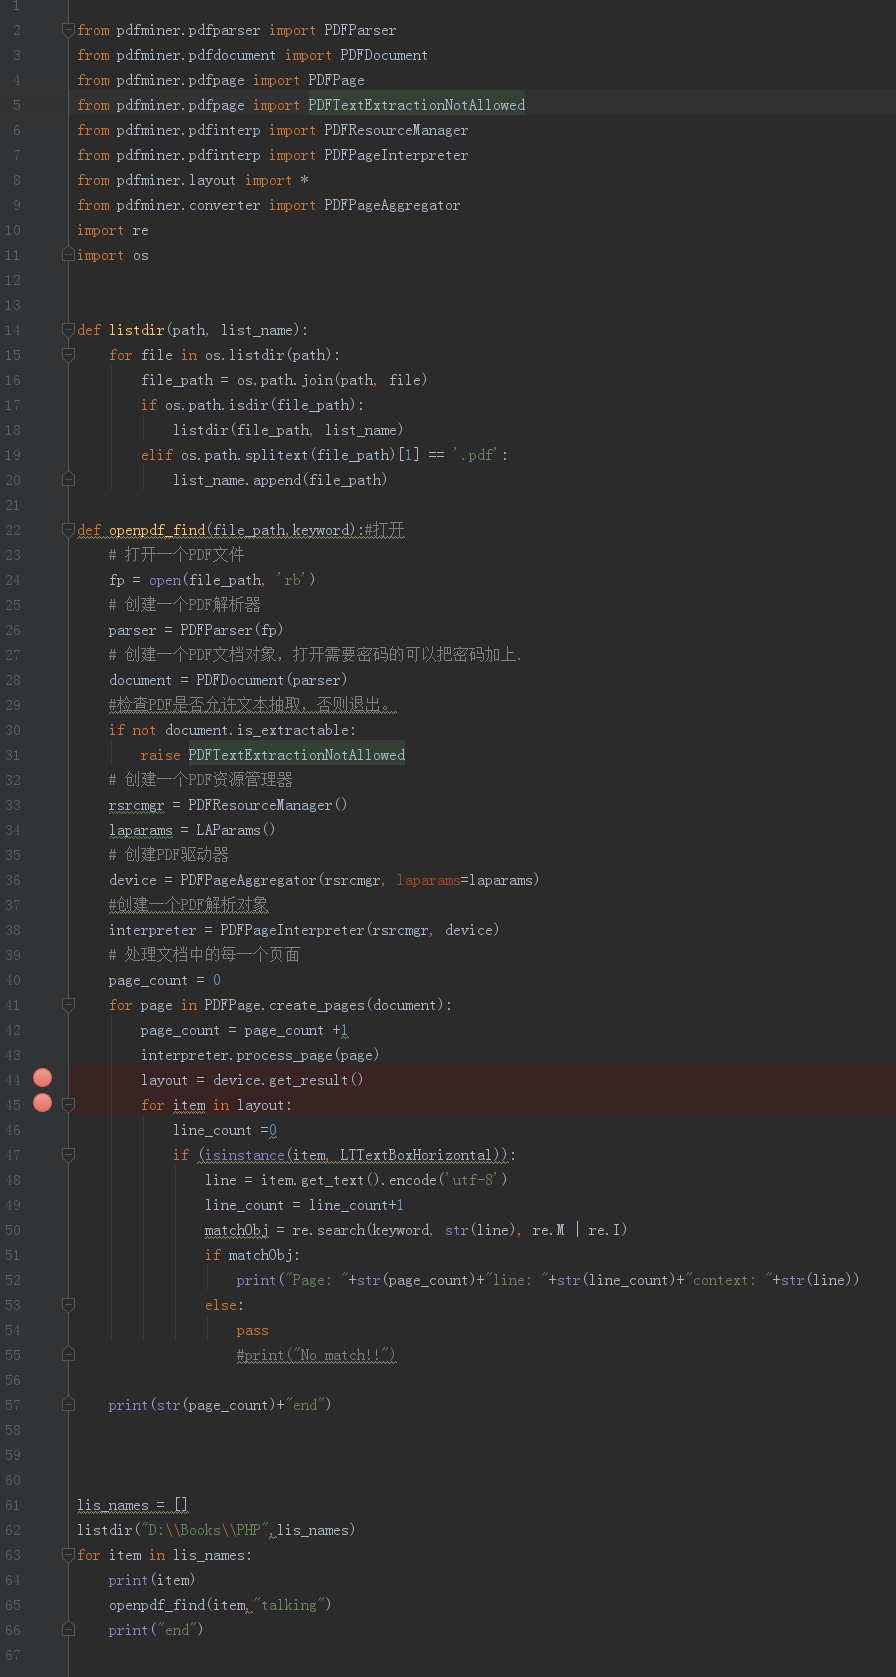Screen dimensions: 896x1677
Task: Click 'print(item)' on line 64
Action: [x=153, y=1580]
